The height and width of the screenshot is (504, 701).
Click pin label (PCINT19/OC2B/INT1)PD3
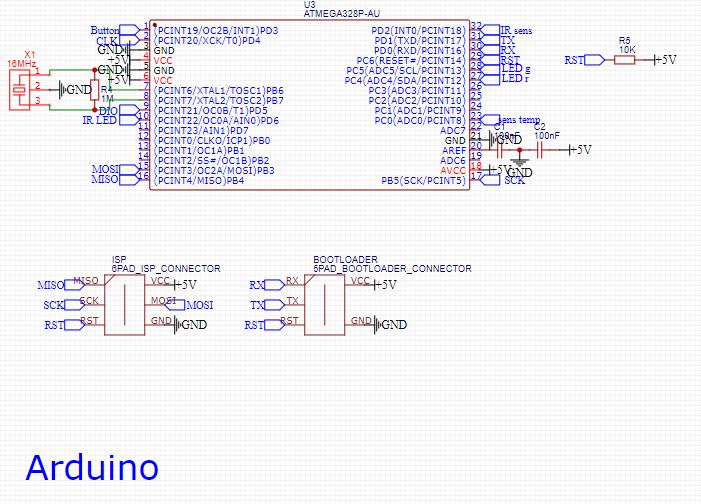pos(216,30)
